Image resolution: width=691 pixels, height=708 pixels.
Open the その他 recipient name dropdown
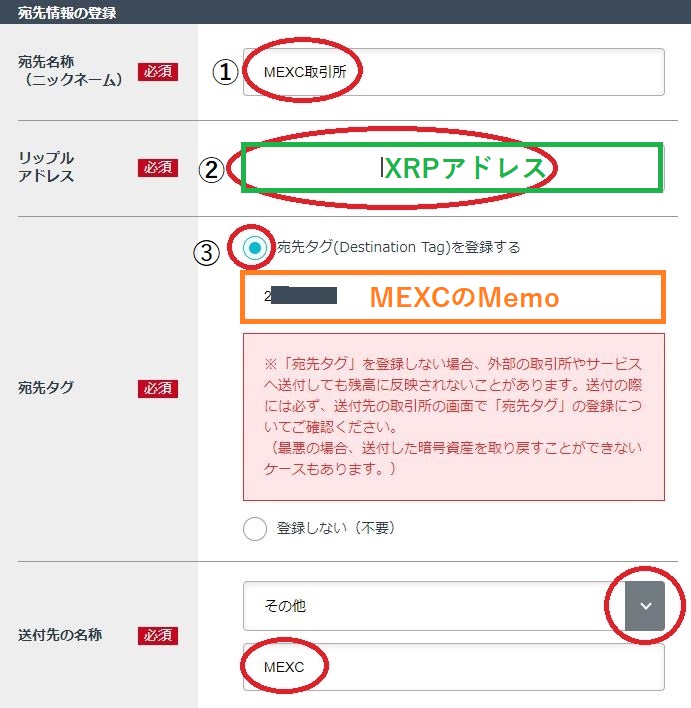(453, 606)
